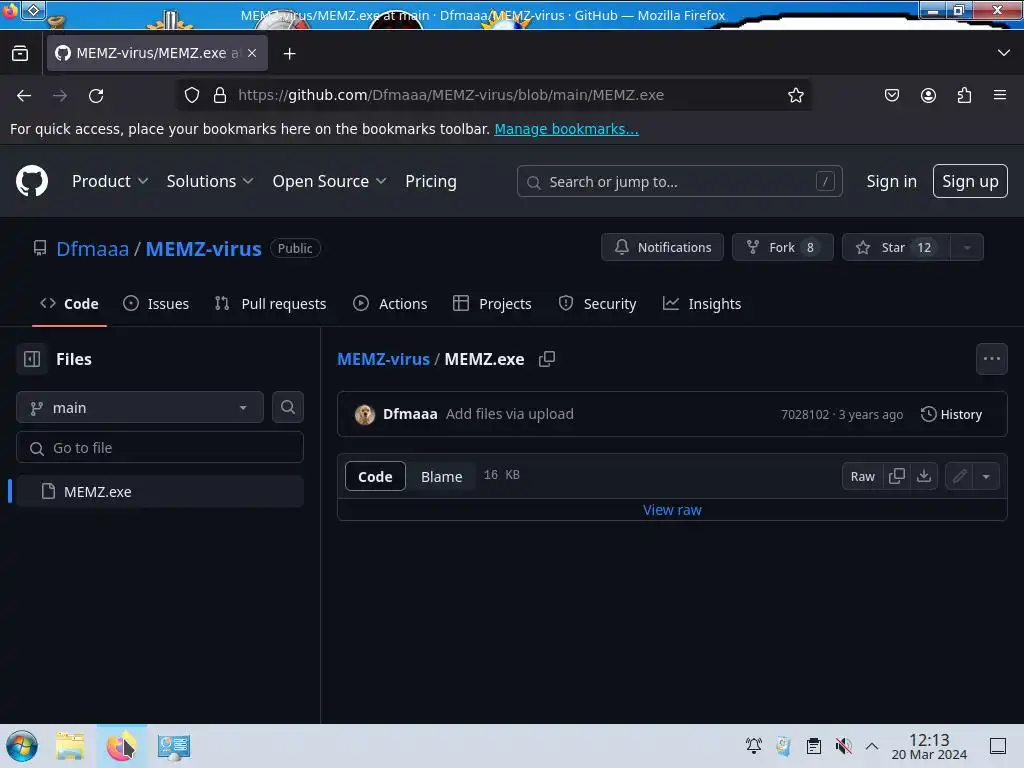Open the Pull requests tab
Image resolution: width=1024 pixels, height=768 pixels.
click(270, 304)
